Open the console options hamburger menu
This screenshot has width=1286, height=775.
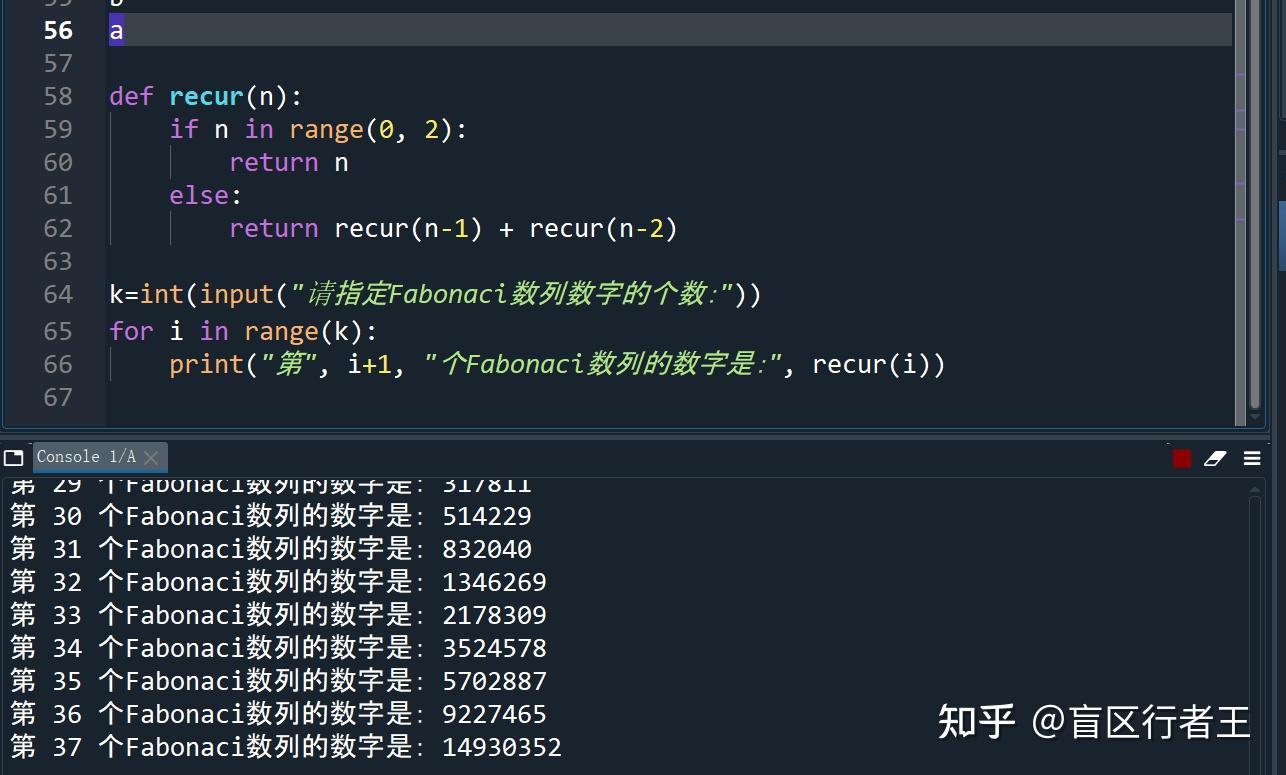pyautogui.click(x=1251, y=458)
